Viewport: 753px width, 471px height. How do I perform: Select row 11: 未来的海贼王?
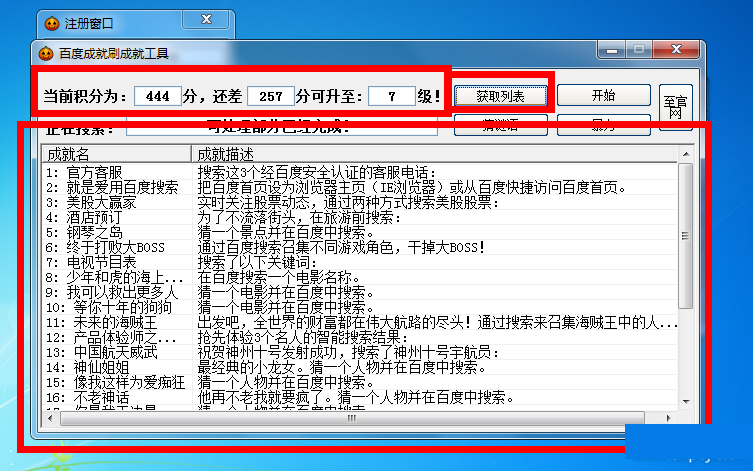359,322
